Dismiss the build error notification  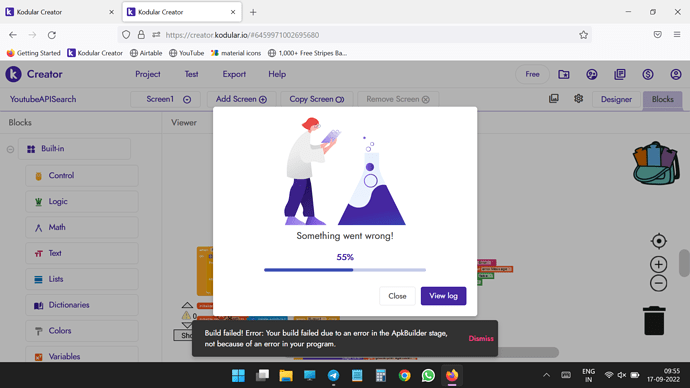(481, 338)
